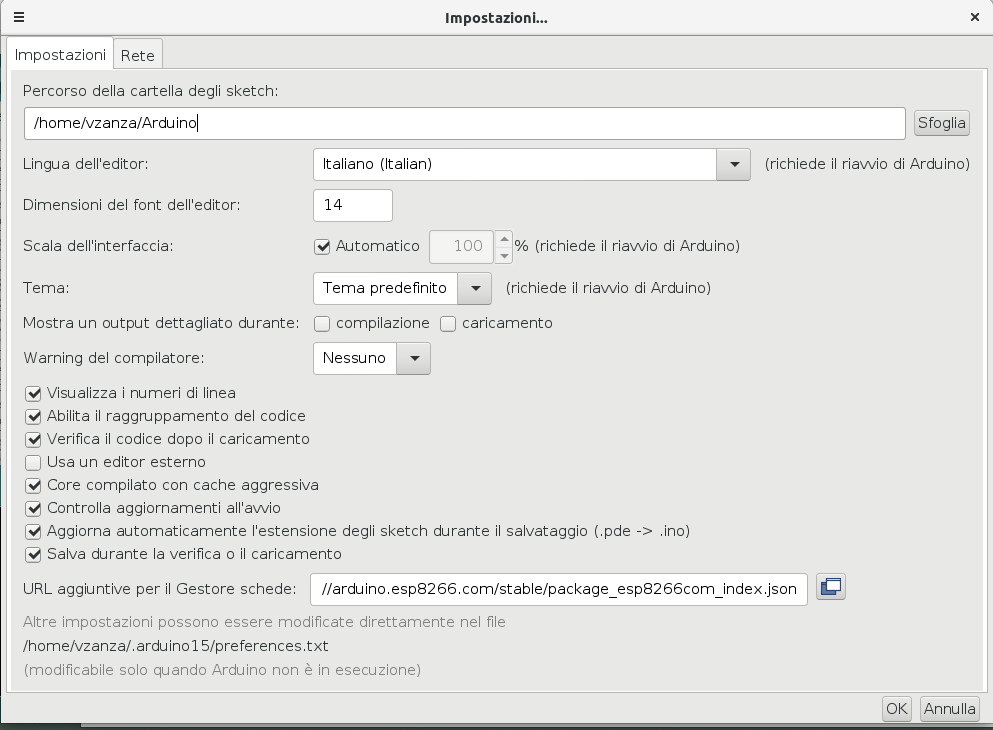This screenshot has width=993, height=730.
Task: Disable Controlla aggiornamenti all'avvio checkbox
Action: click(x=33, y=508)
